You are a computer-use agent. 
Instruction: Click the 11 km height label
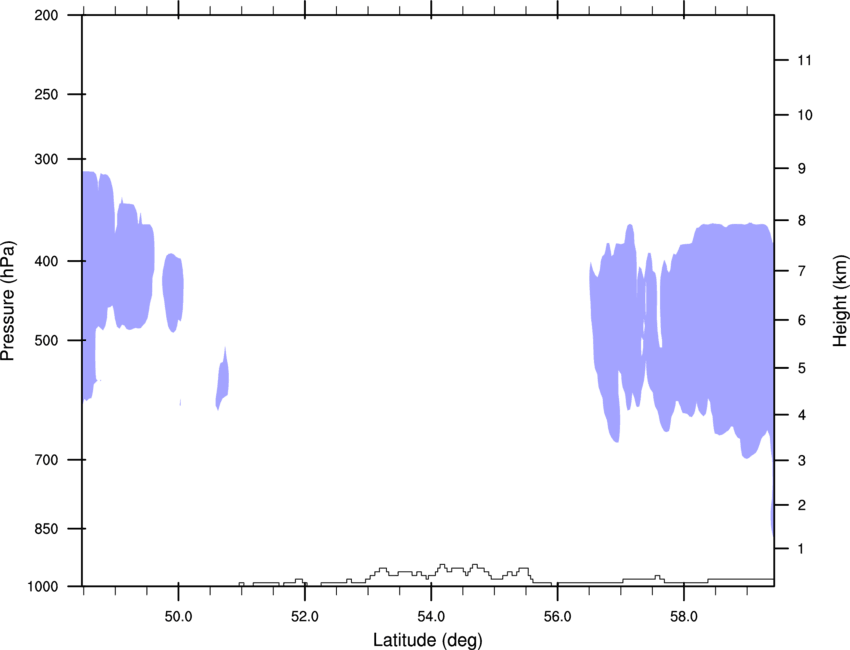[805, 60]
